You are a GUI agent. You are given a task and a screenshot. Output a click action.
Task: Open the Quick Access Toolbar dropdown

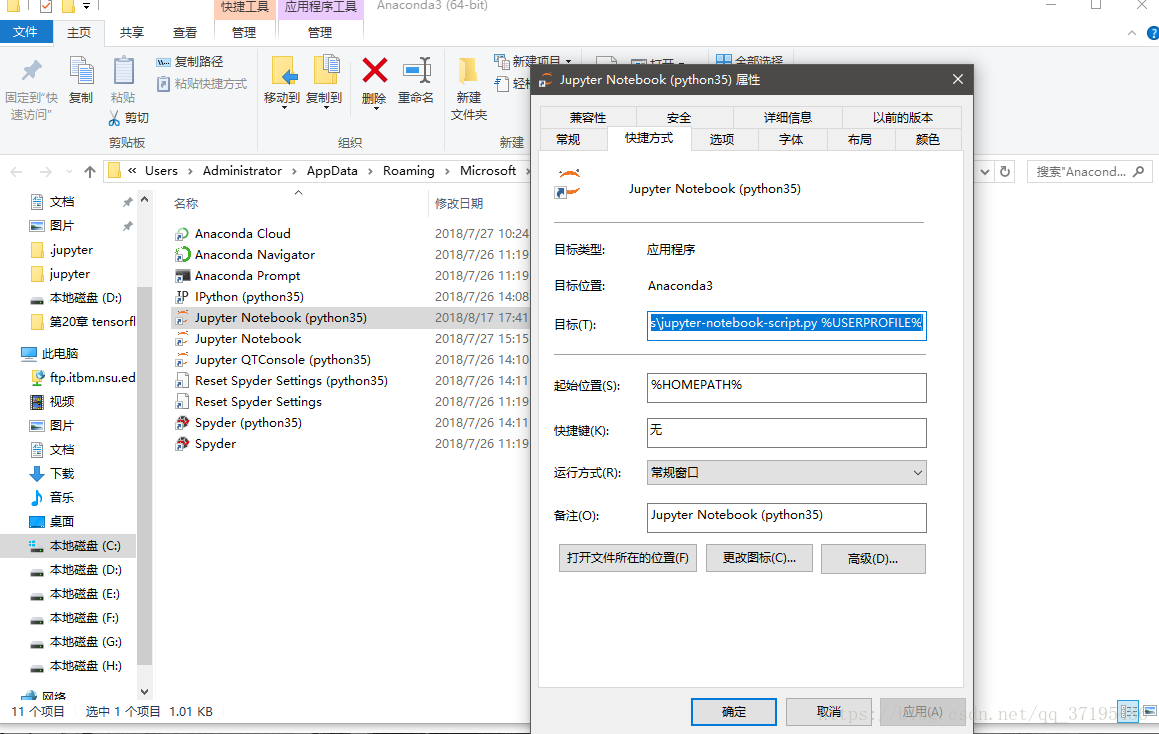[x=86, y=6]
